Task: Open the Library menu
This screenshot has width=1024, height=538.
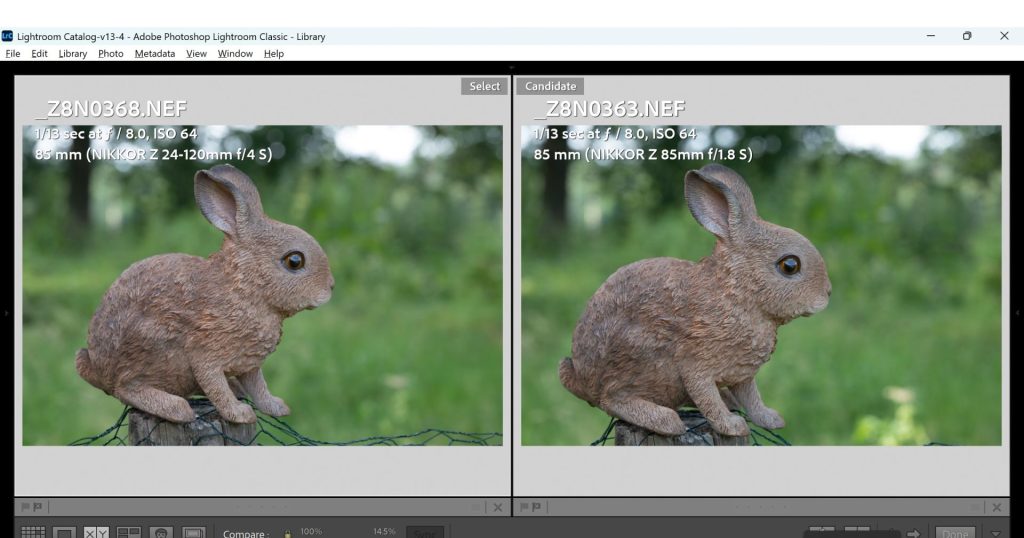Action: click(72, 54)
